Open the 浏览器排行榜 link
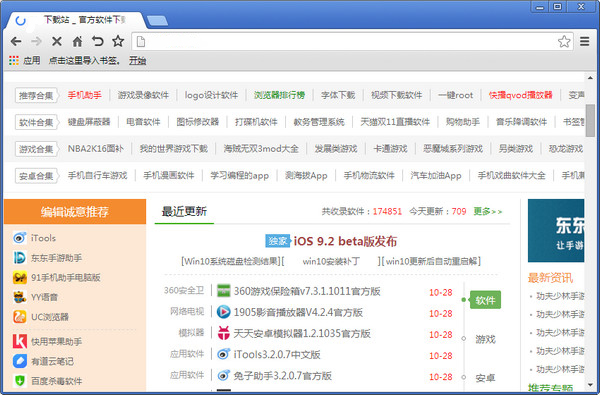 click(x=279, y=95)
